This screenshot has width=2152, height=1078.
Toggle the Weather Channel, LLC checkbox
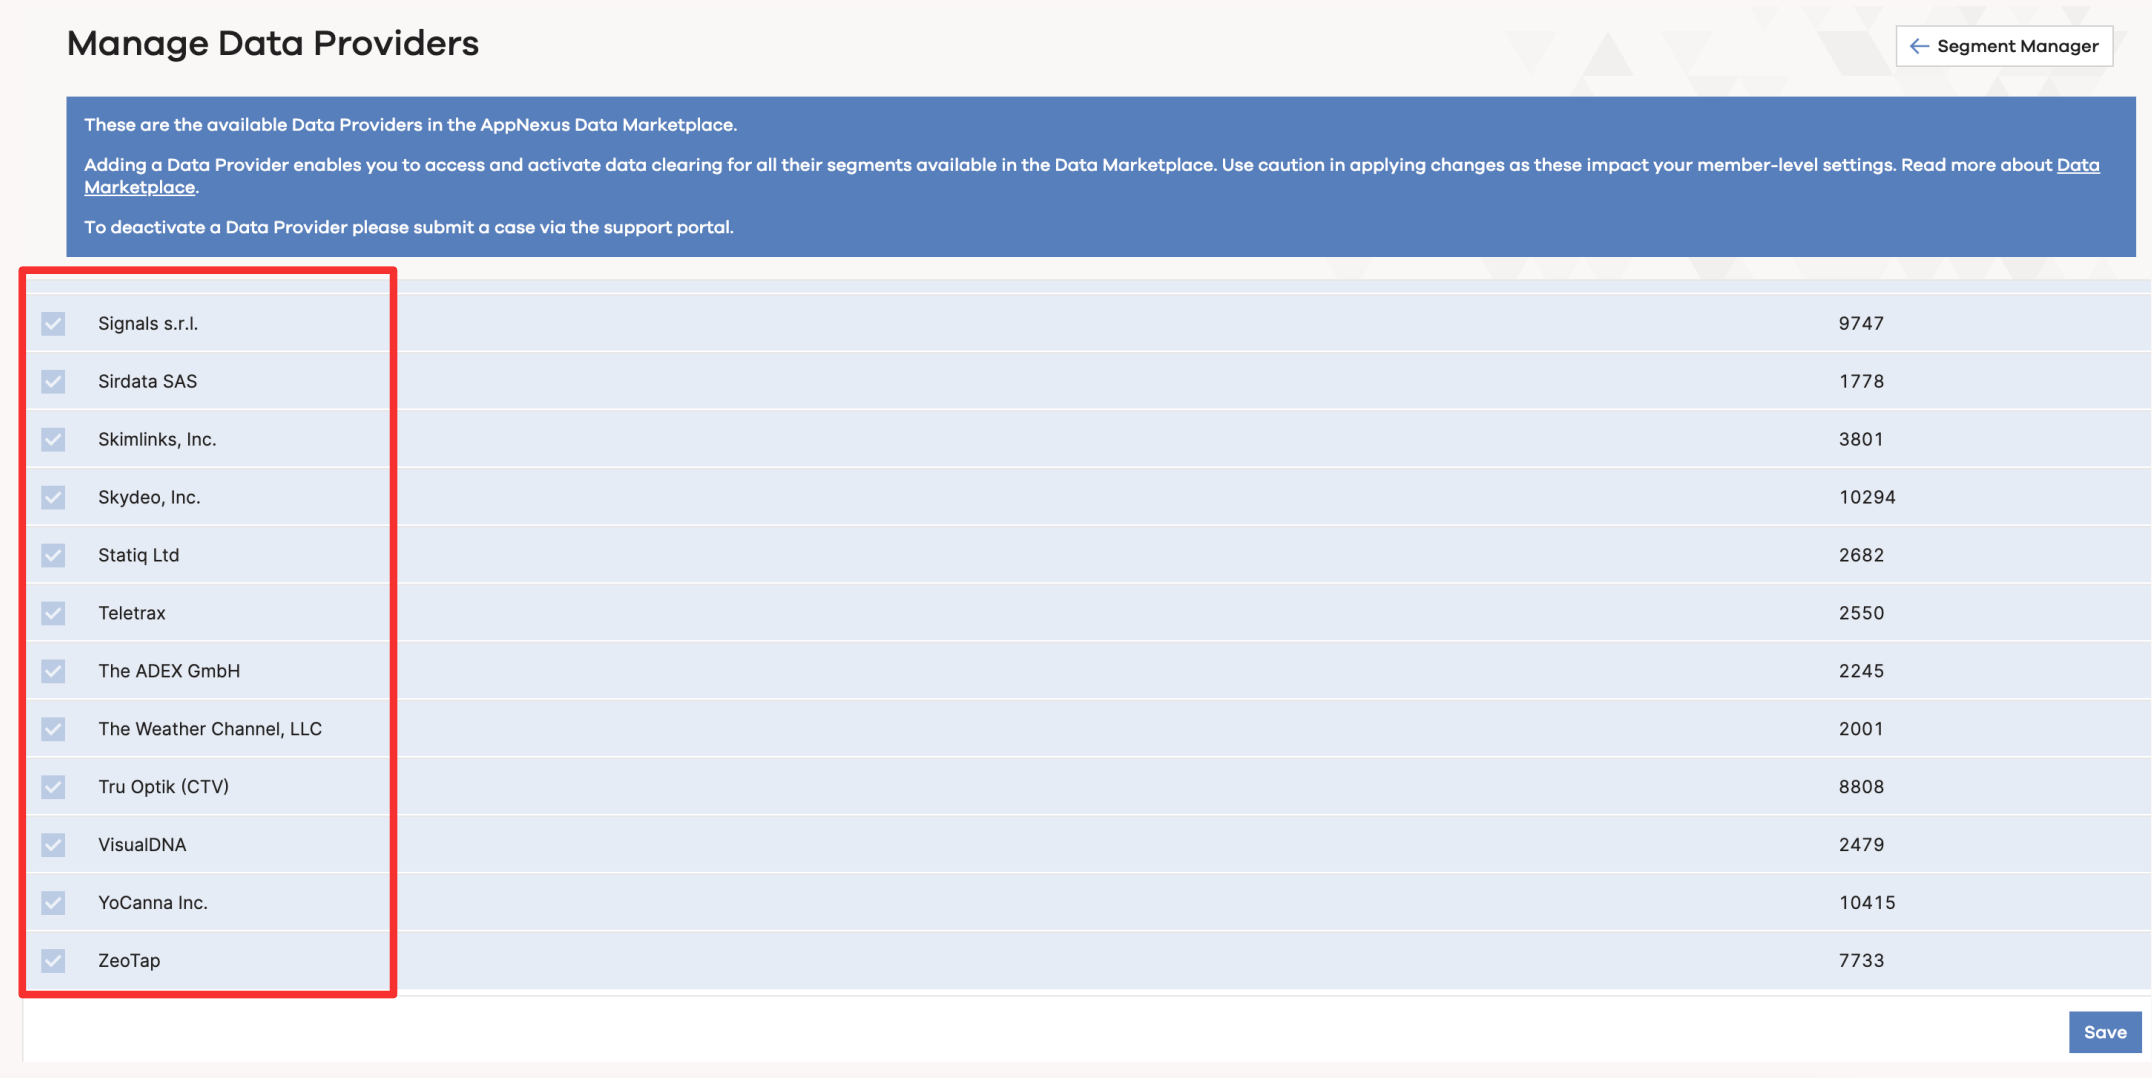(53, 729)
